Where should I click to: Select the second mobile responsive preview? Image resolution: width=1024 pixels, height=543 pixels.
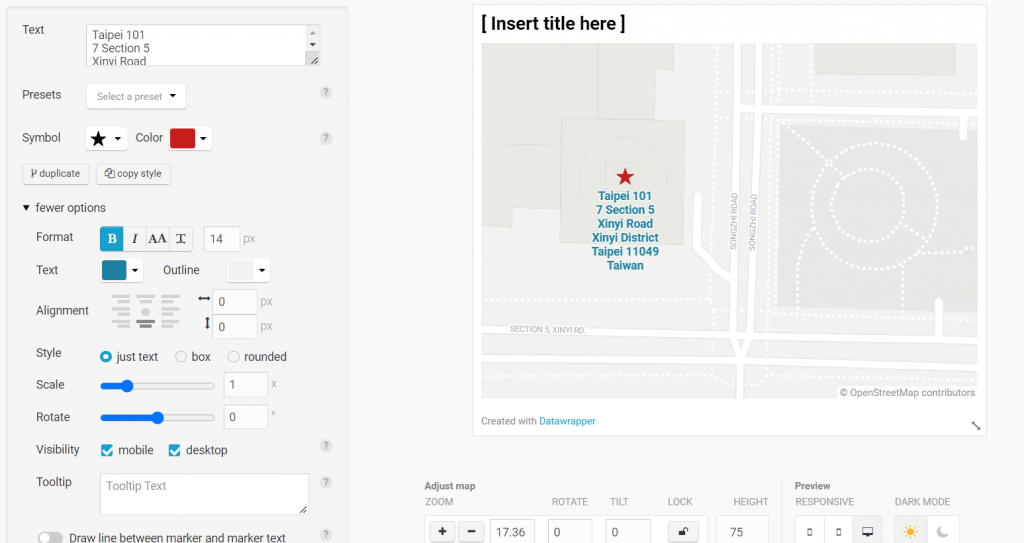[x=839, y=531]
